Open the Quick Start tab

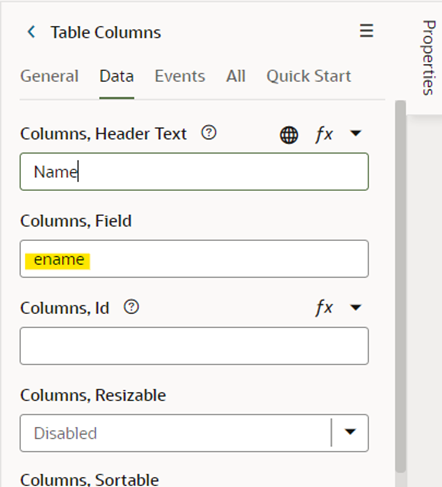coord(308,76)
